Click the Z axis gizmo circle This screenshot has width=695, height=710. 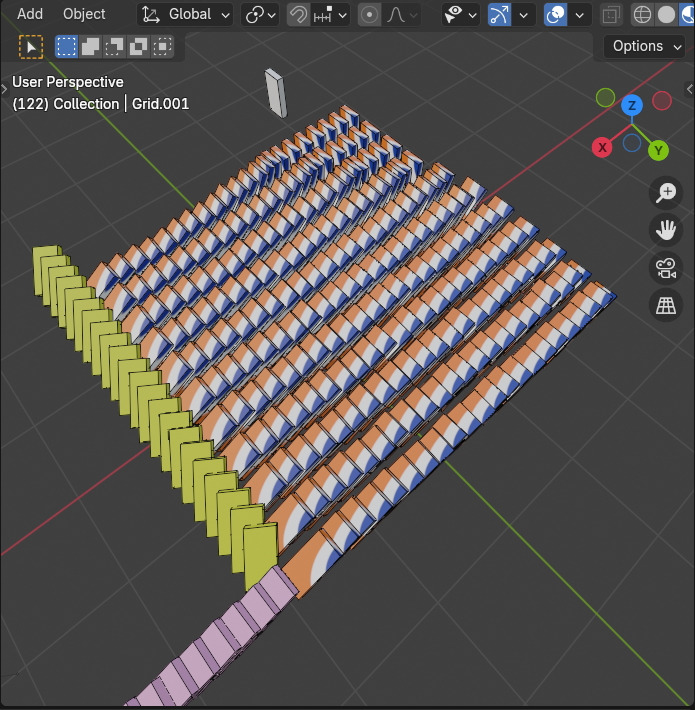point(632,106)
